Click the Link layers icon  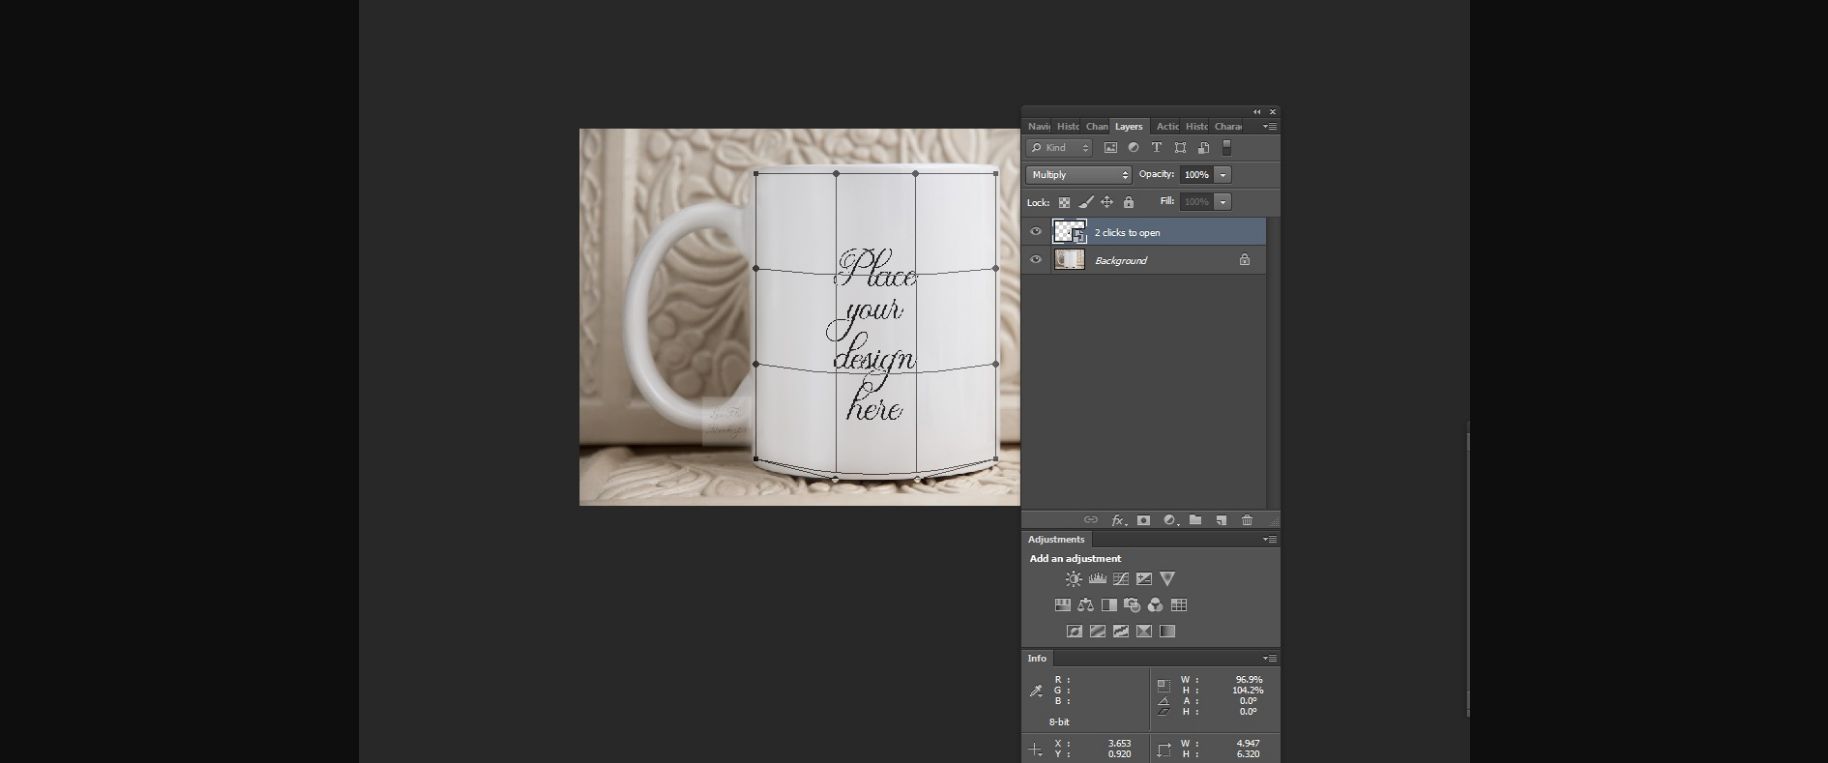pyautogui.click(x=1091, y=520)
